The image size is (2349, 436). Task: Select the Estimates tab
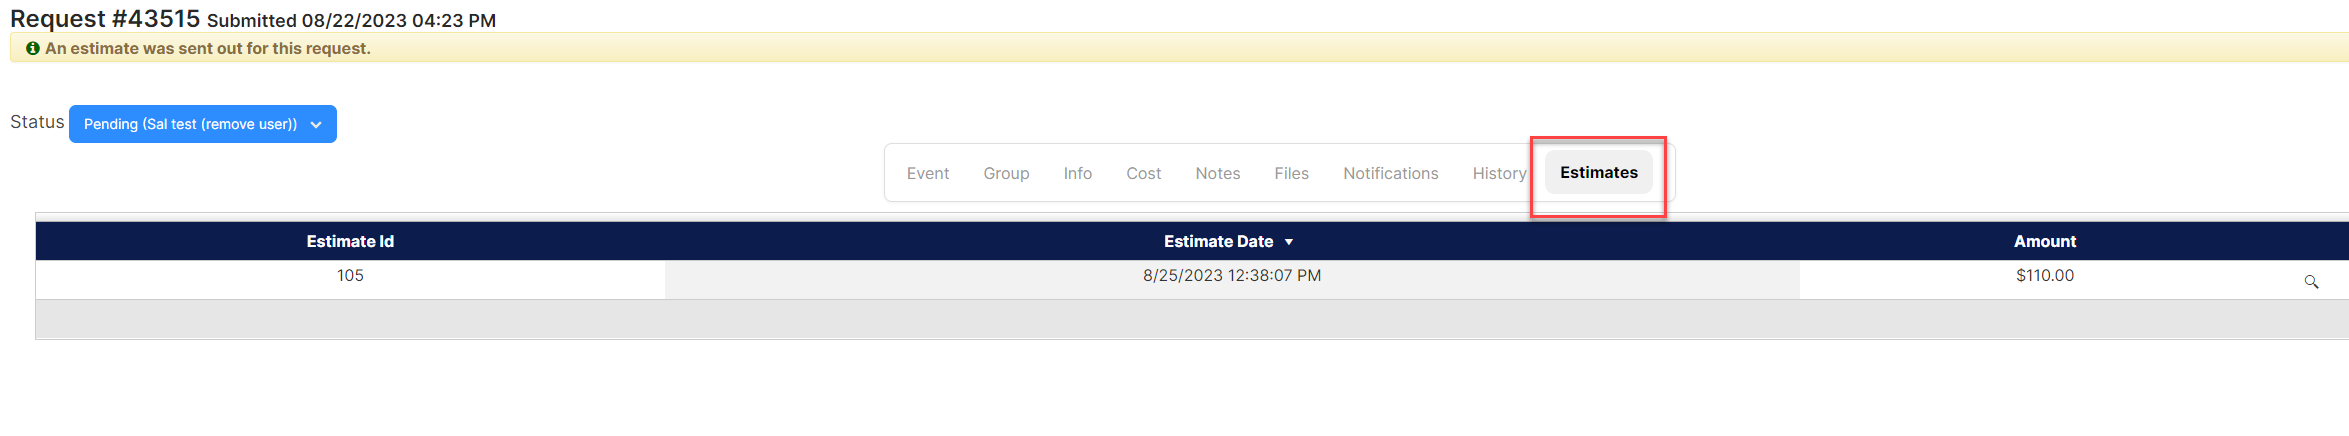[x=1598, y=172]
